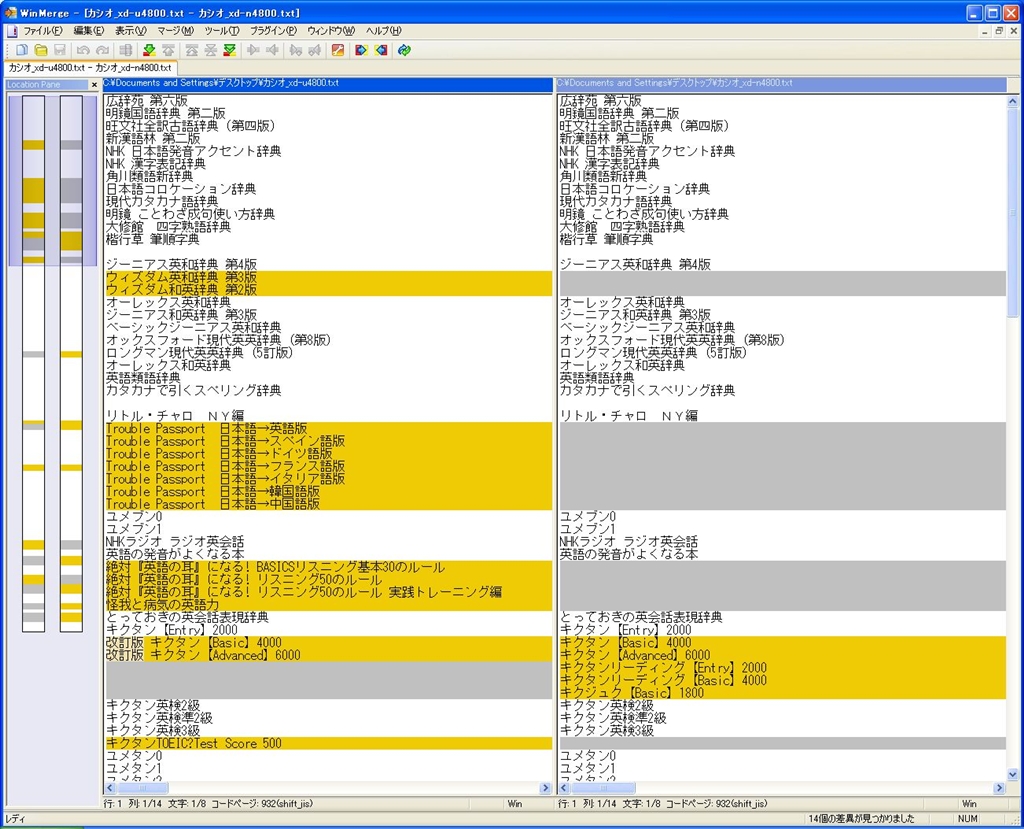Click the NUM indicator in the status bar
The width and height of the screenshot is (1024, 829).
pyautogui.click(x=968, y=819)
